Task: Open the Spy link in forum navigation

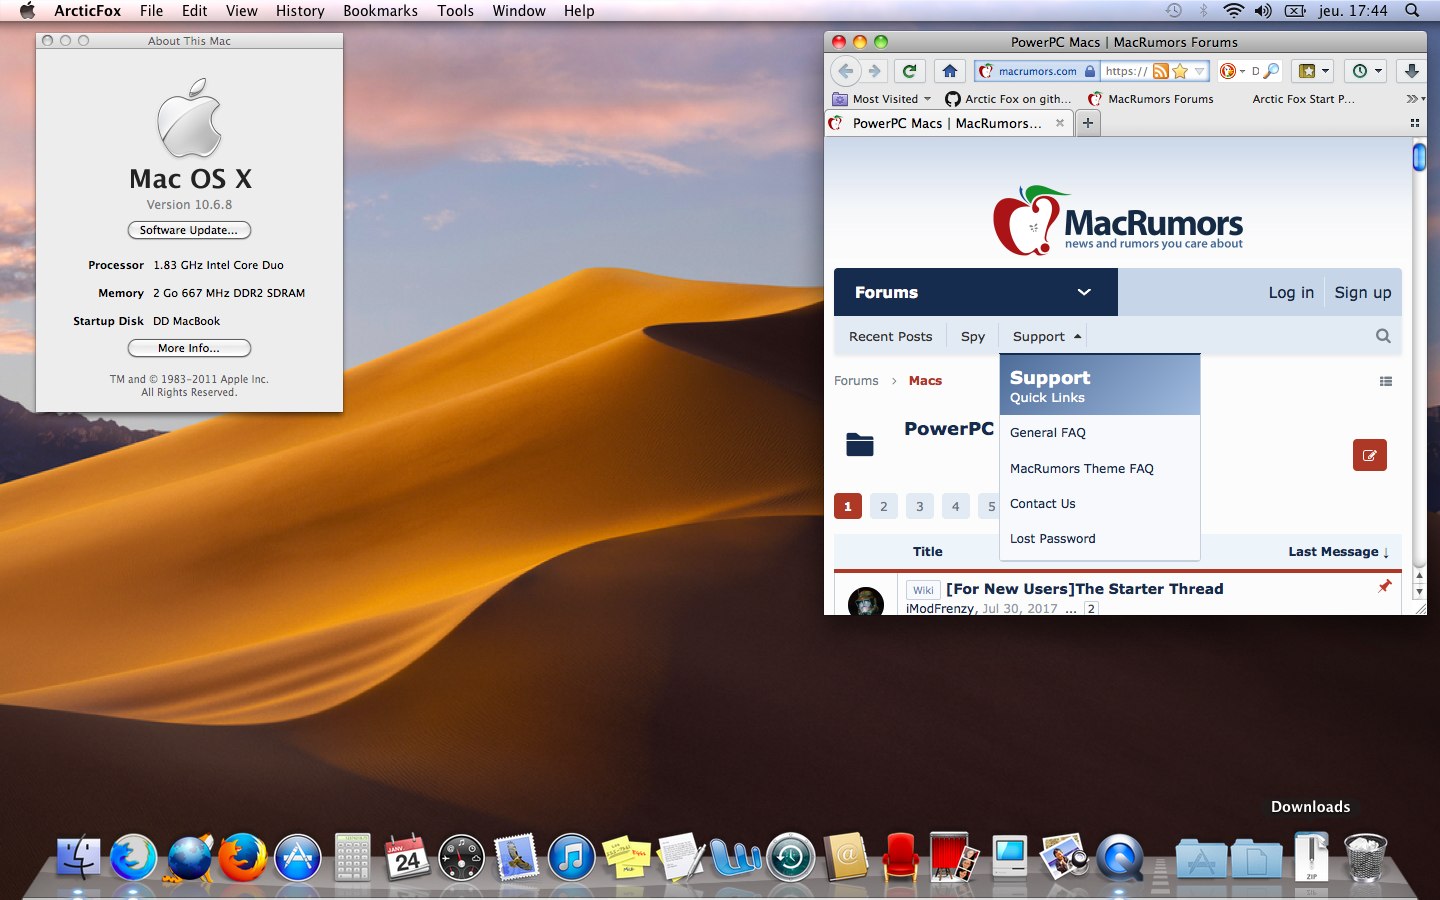Action: pos(973,336)
